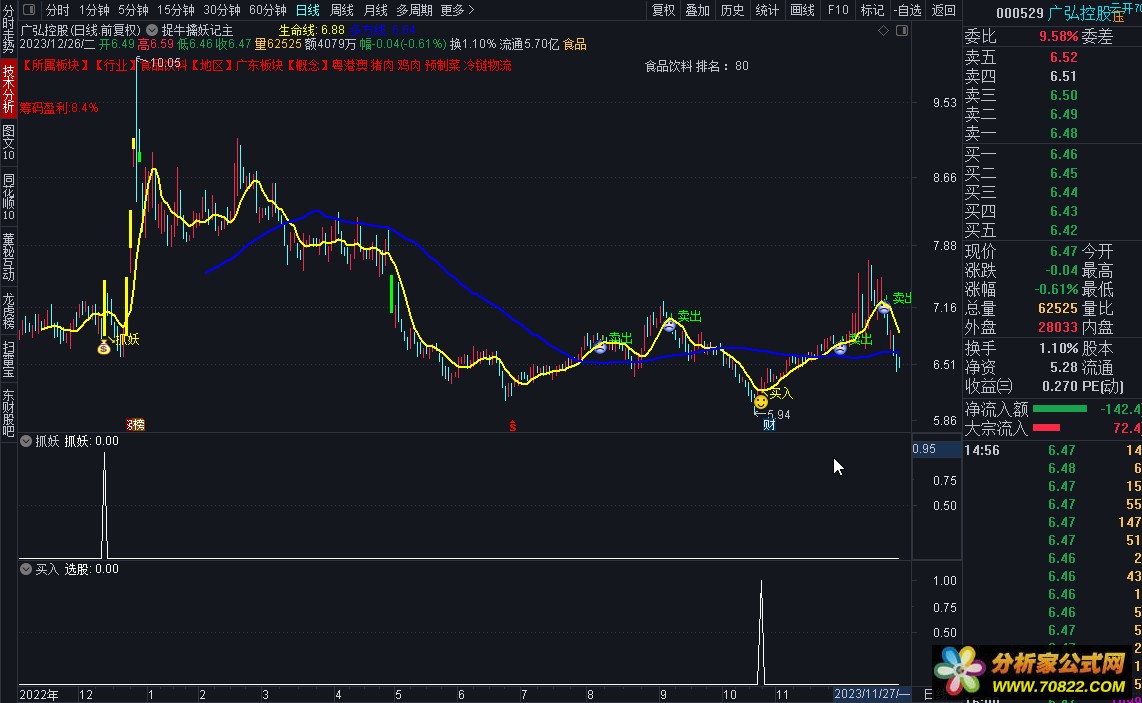Click the 冷链物流 concept link
Screen dimensions: 1142x703
[x=487, y=66]
